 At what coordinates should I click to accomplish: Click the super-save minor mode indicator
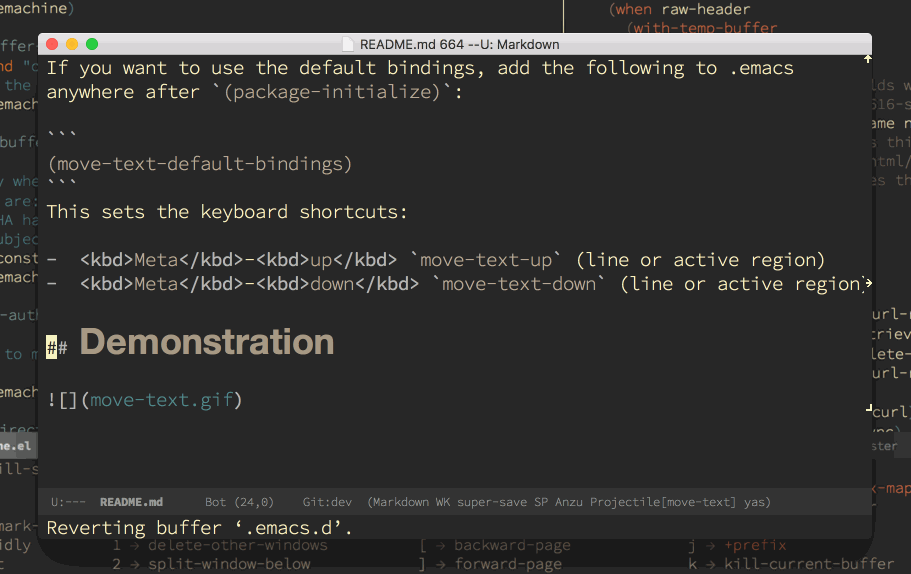tap(492, 502)
